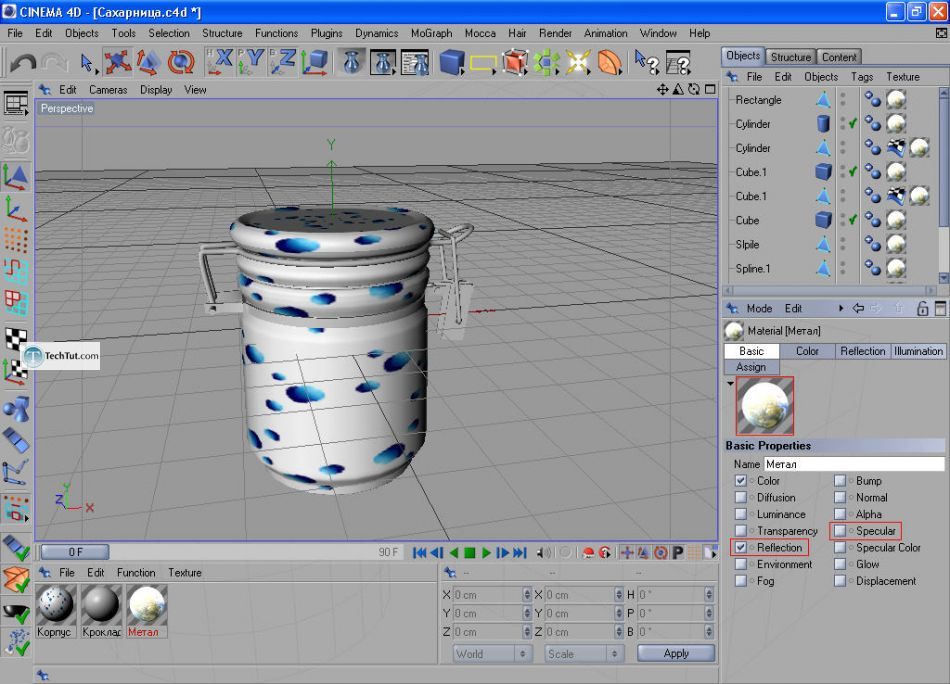Toggle the X-axis lock icon
Image resolution: width=950 pixels, height=684 pixels.
[x=219, y=63]
